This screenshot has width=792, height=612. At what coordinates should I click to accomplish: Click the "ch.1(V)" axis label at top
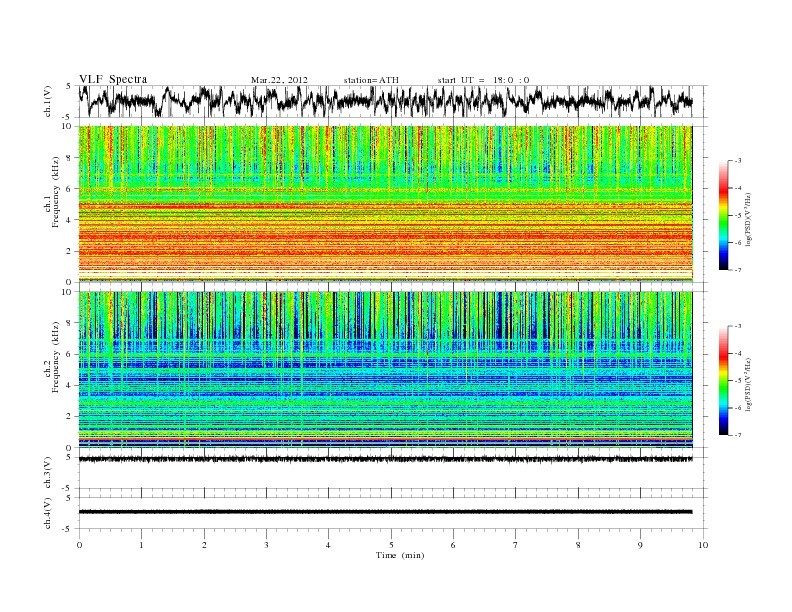[48, 101]
